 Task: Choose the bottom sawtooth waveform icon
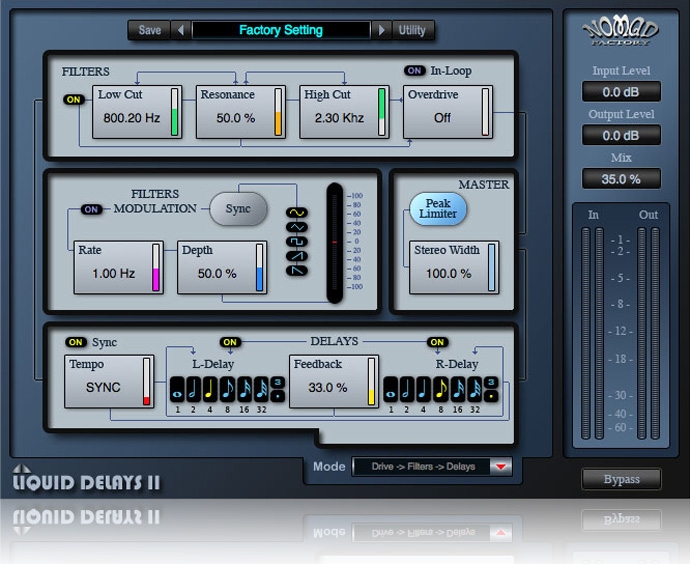[x=297, y=269]
